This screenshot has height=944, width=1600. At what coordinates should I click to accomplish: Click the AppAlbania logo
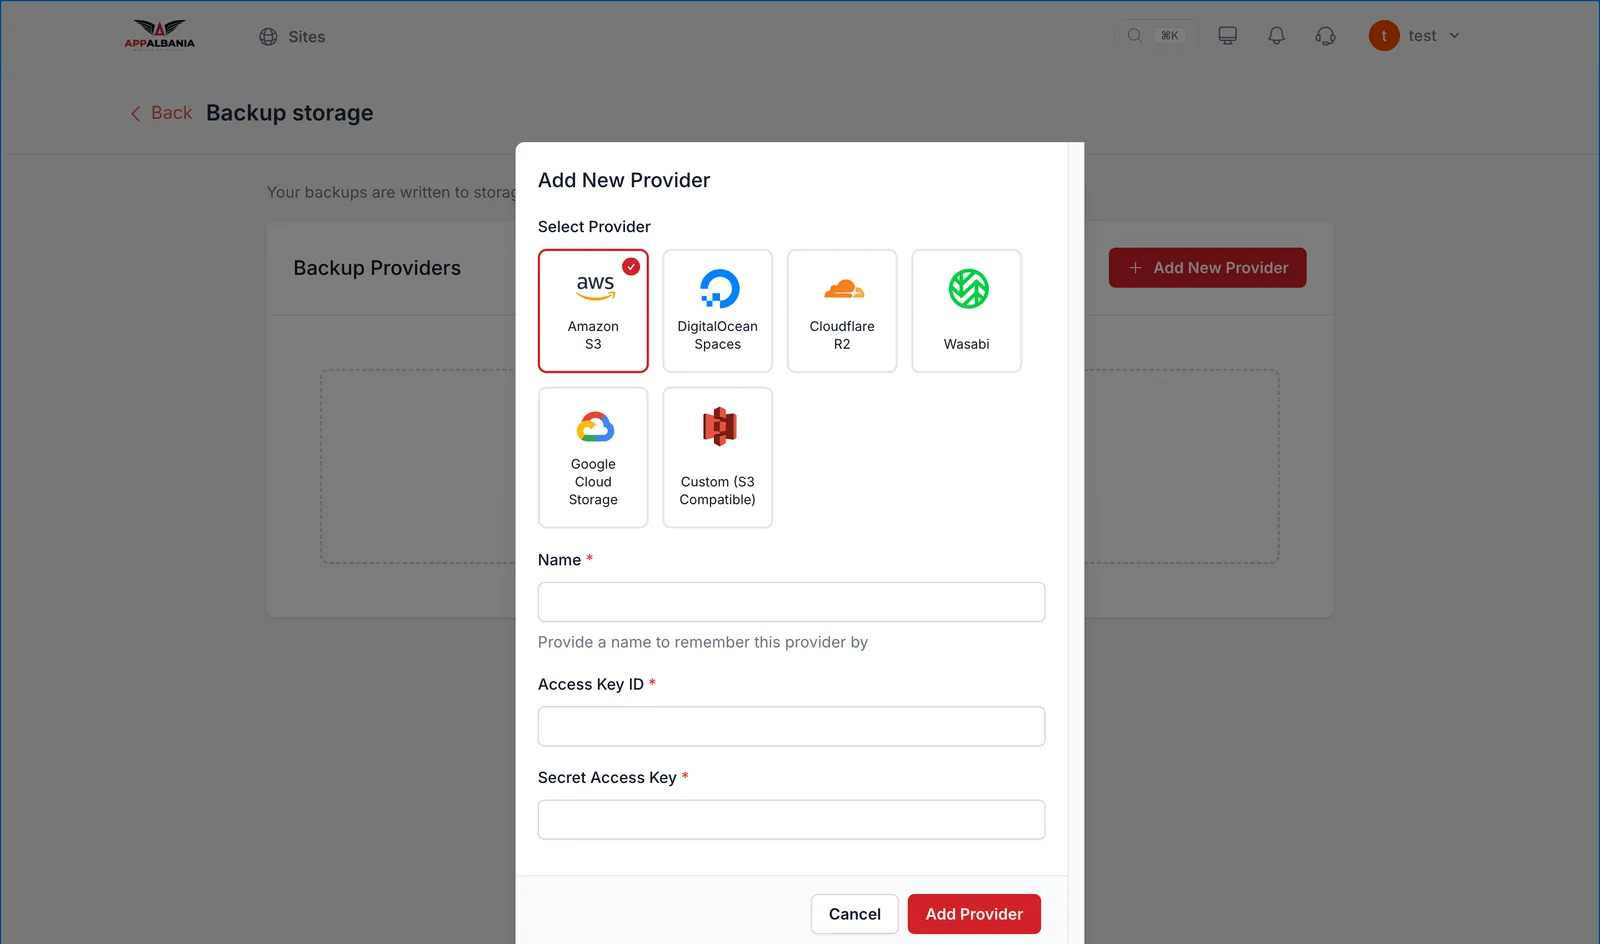[x=160, y=35]
